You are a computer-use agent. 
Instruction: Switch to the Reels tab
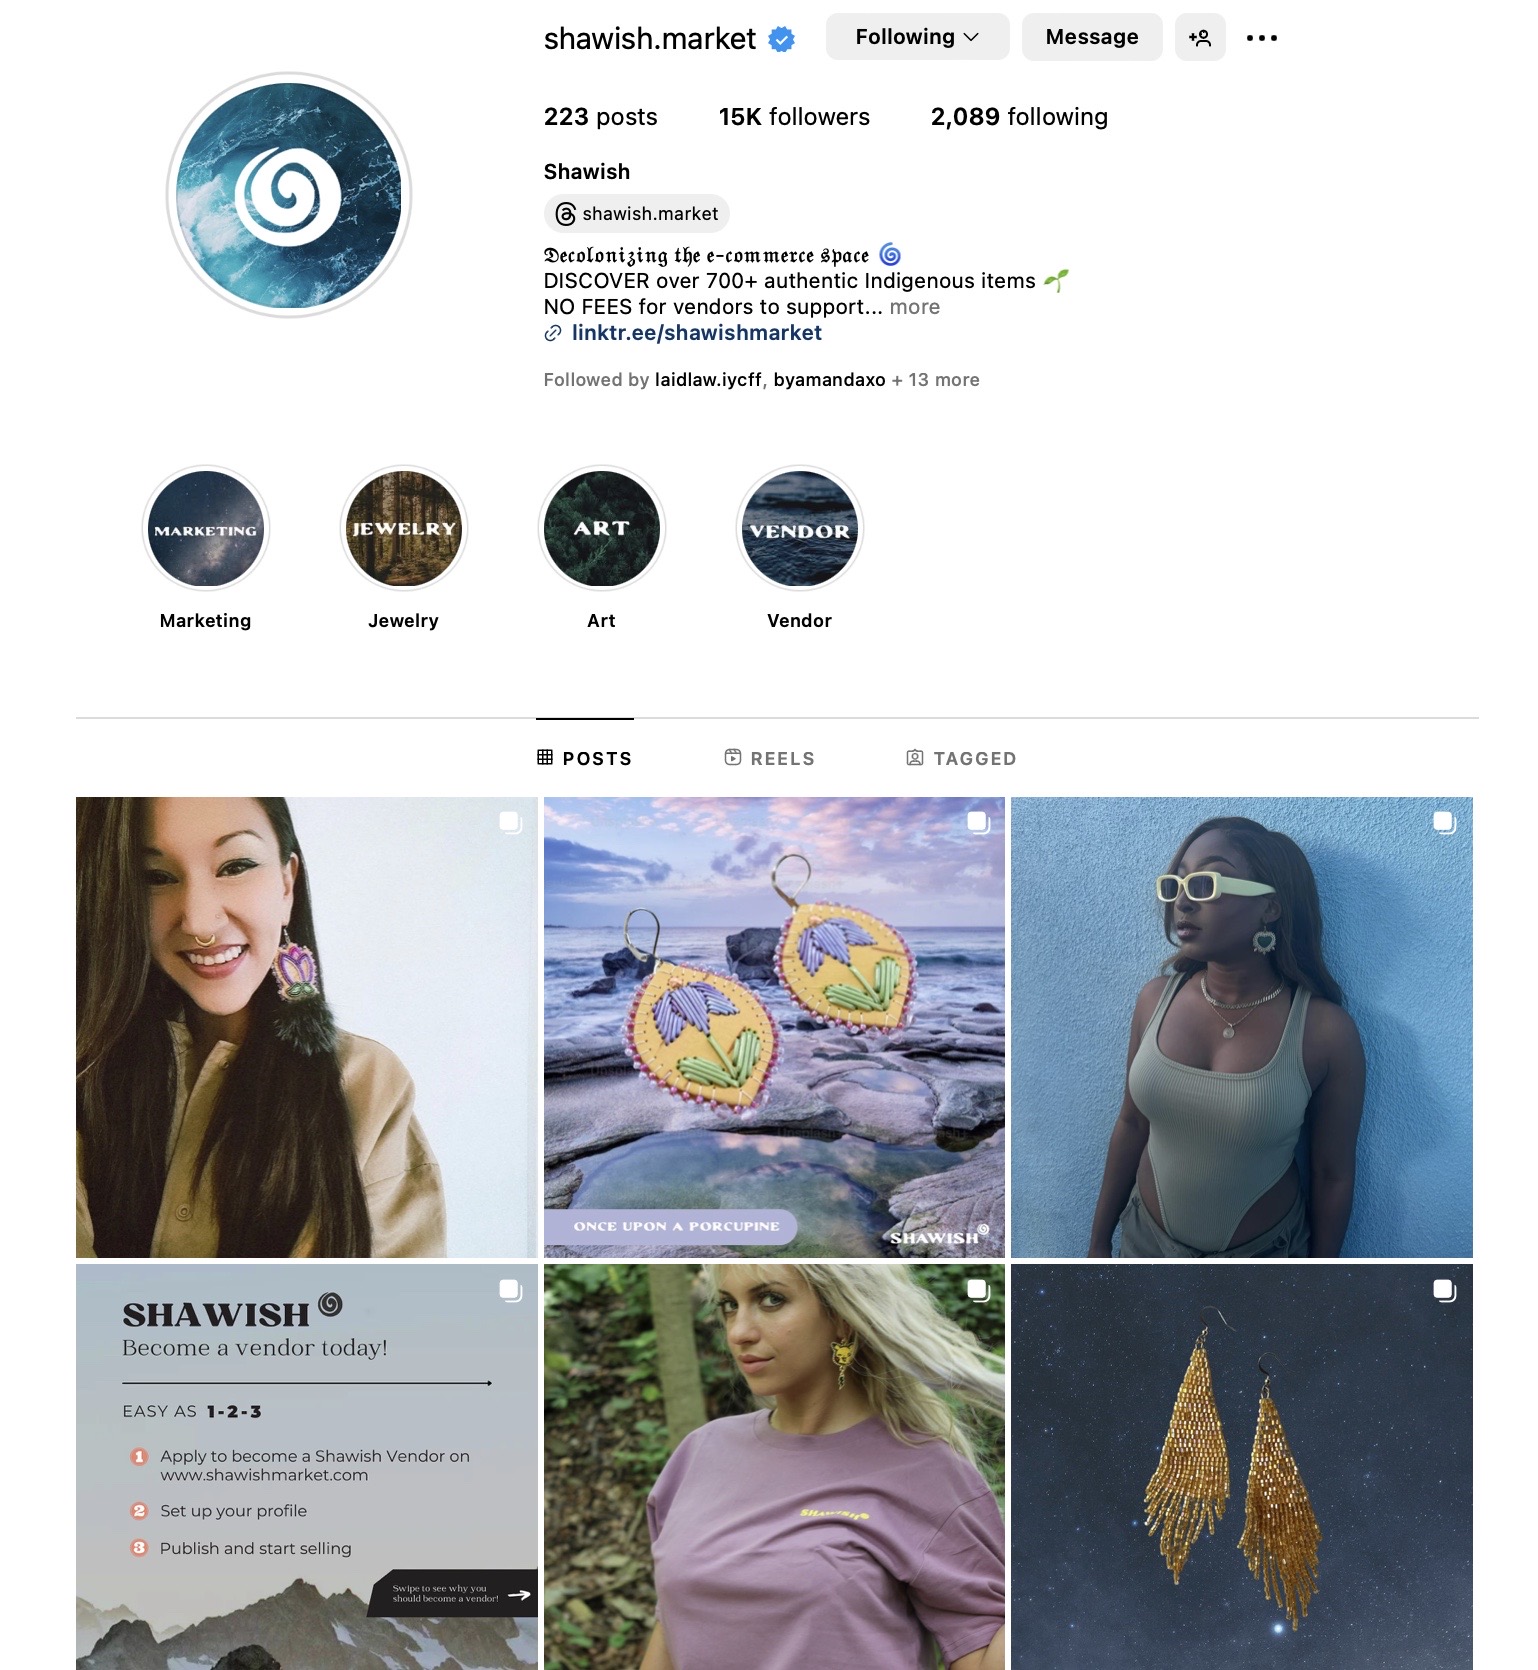(x=770, y=758)
